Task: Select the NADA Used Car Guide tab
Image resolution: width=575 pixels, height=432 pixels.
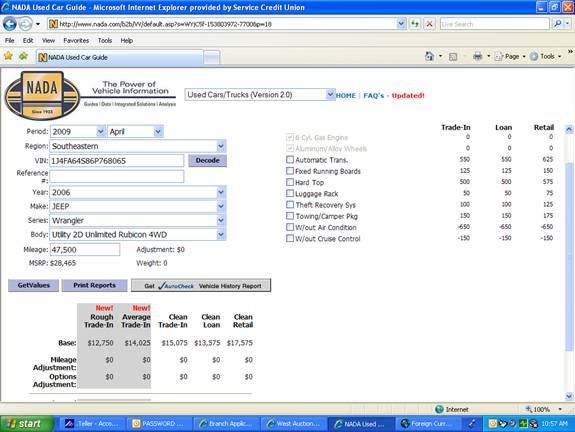Action: point(120,58)
